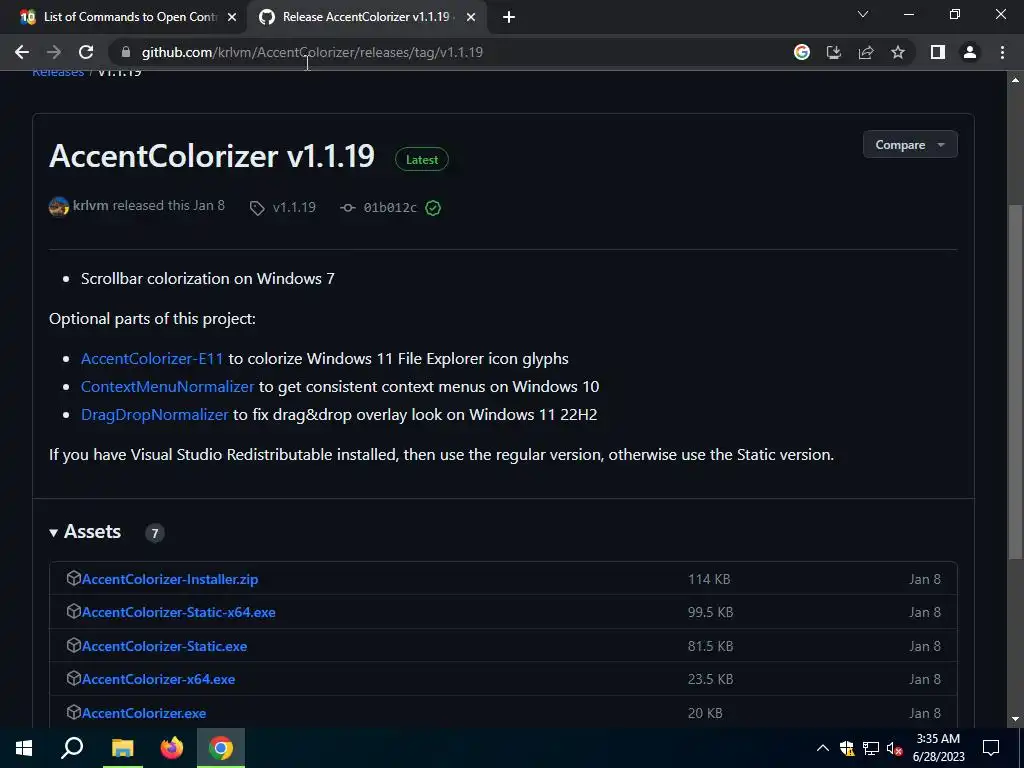
Task: Click the tag icon beside v1.1.19
Action: pos(257,208)
